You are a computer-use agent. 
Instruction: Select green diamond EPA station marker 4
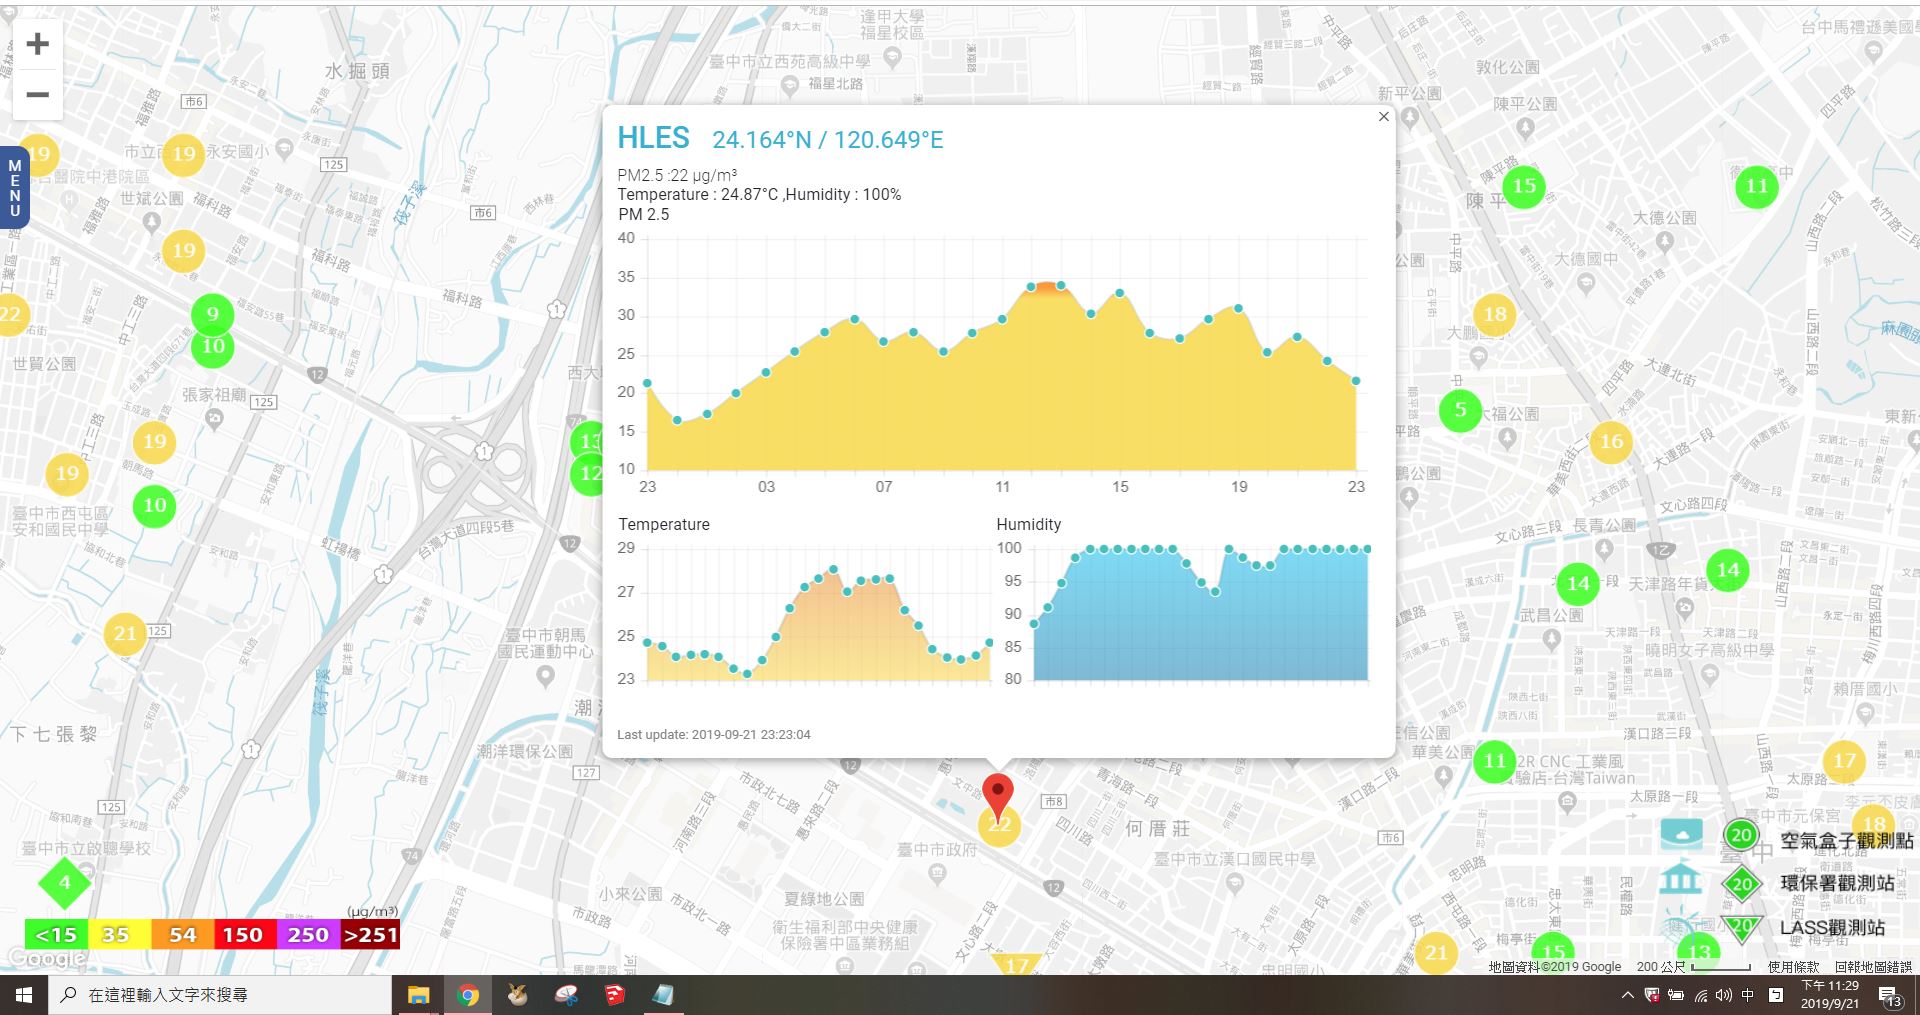pyautogui.click(x=65, y=882)
